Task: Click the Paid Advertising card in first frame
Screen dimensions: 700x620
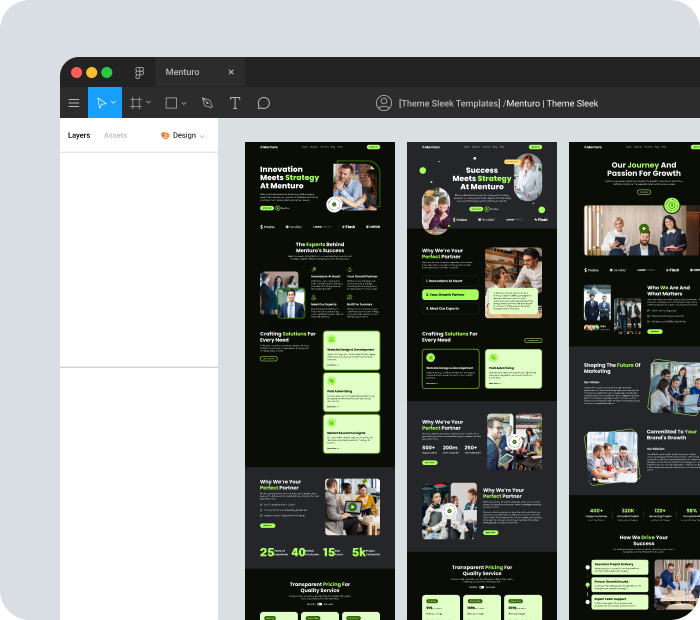Action: 352,392
